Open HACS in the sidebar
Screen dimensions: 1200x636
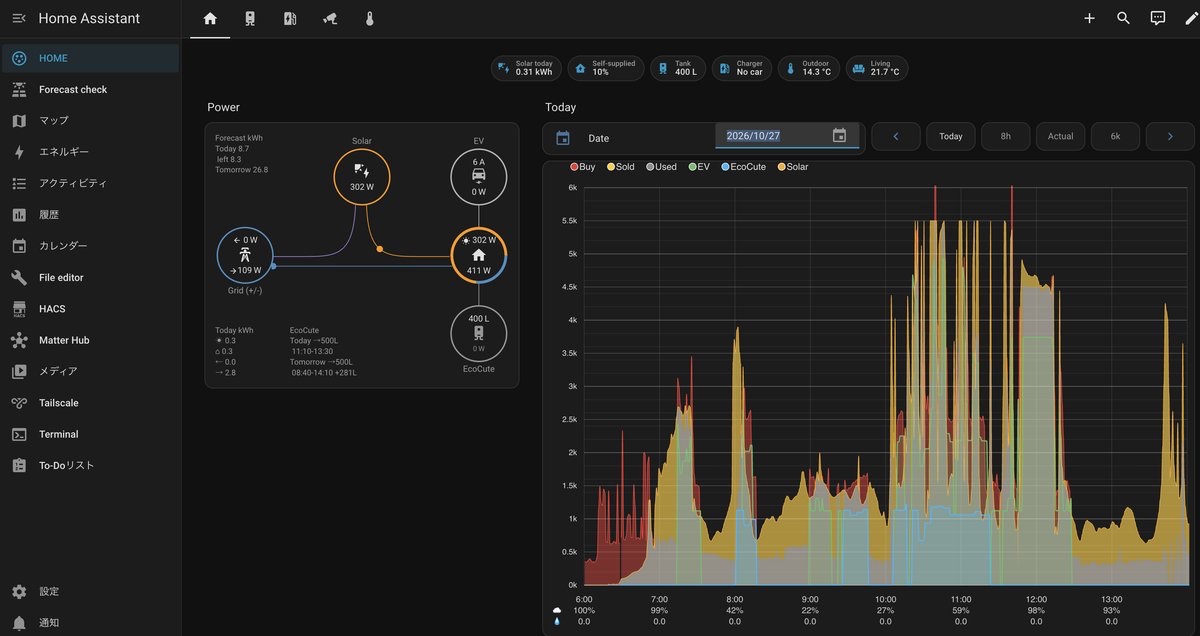[91, 309]
